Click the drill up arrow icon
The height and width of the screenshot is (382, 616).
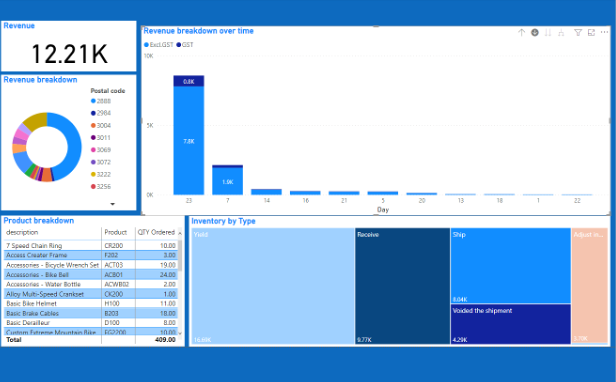tap(521, 33)
